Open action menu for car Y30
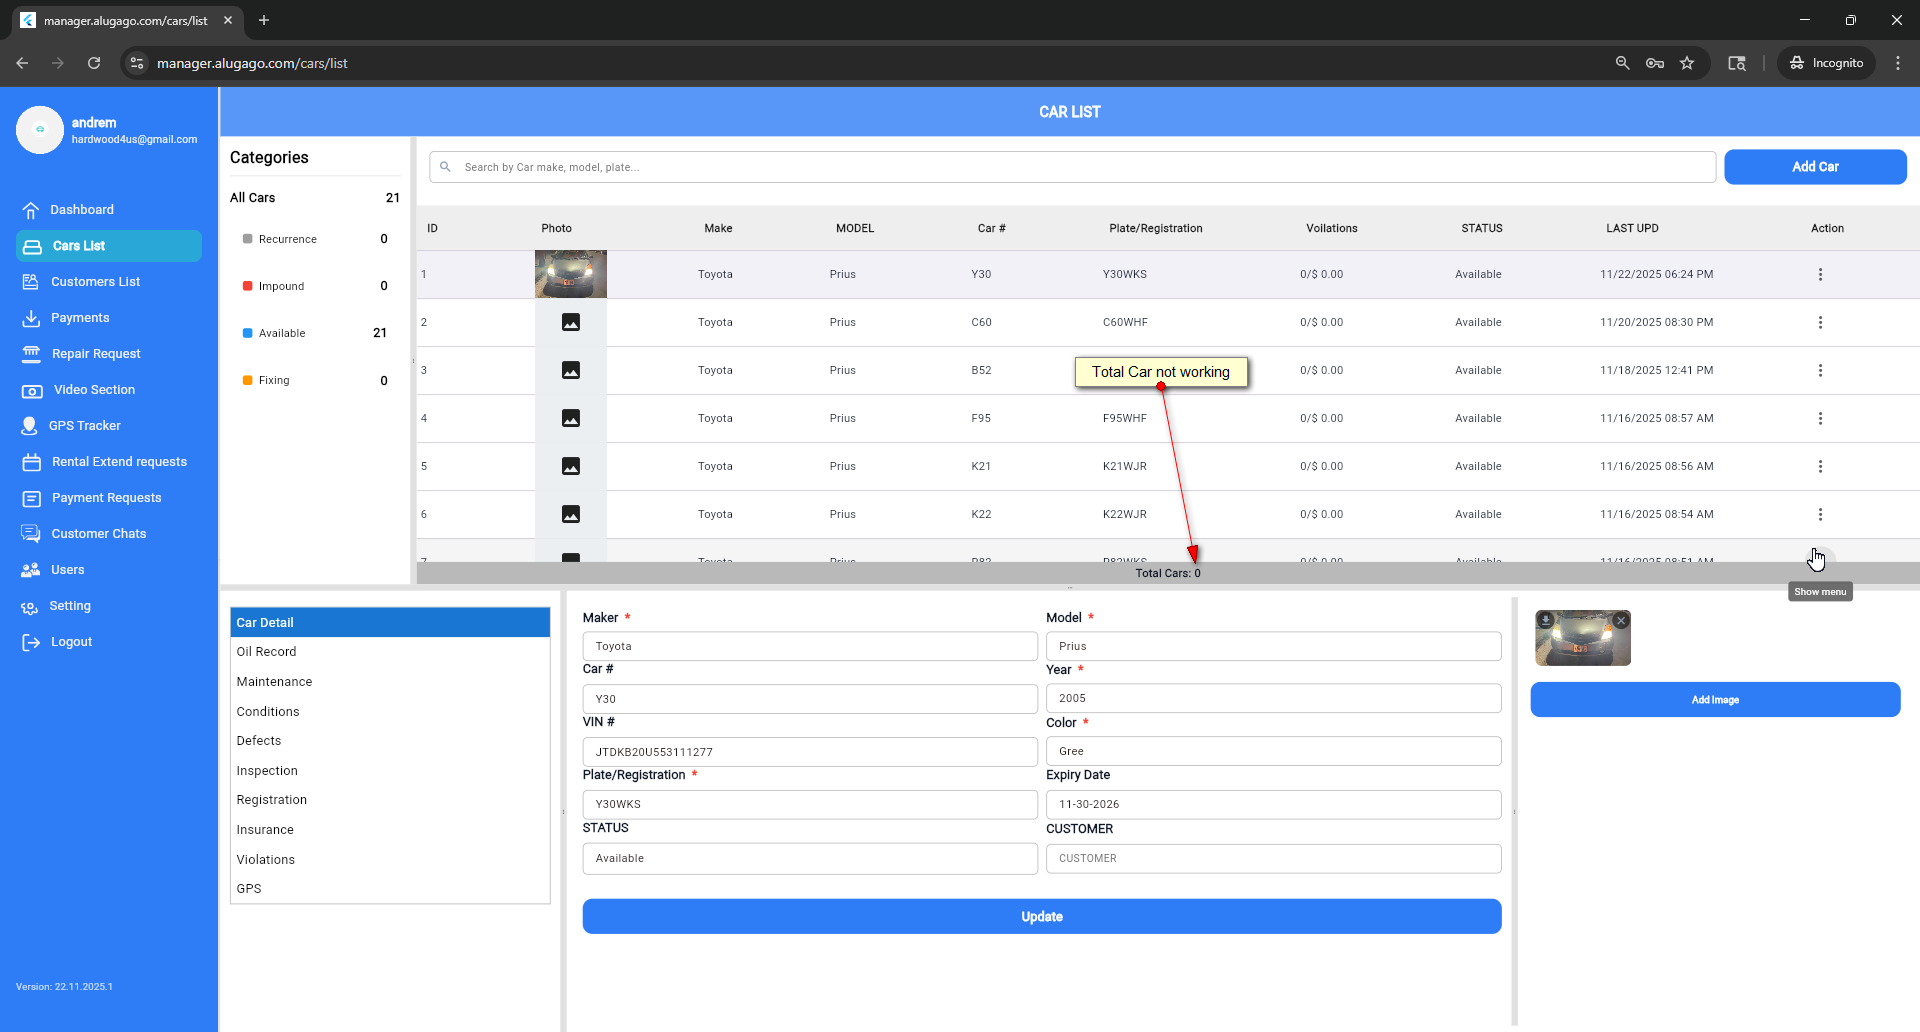The height and width of the screenshot is (1032, 1920). pyautogui.click(x=1820, y=275)
